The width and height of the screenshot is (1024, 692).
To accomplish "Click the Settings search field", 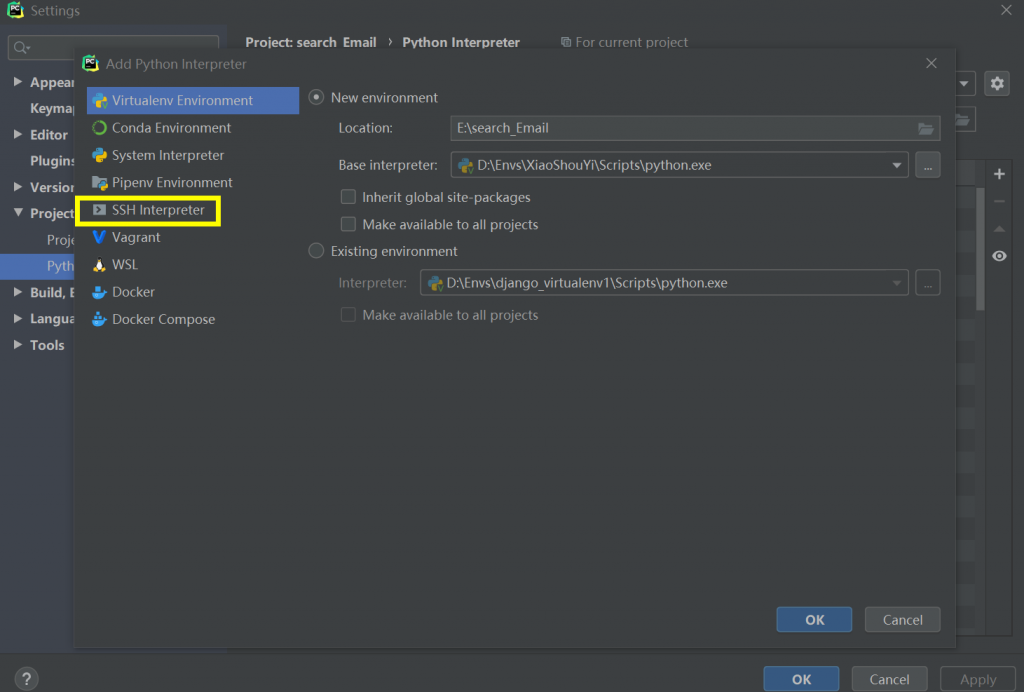I will pyautogui.click(x=113, y=47).
